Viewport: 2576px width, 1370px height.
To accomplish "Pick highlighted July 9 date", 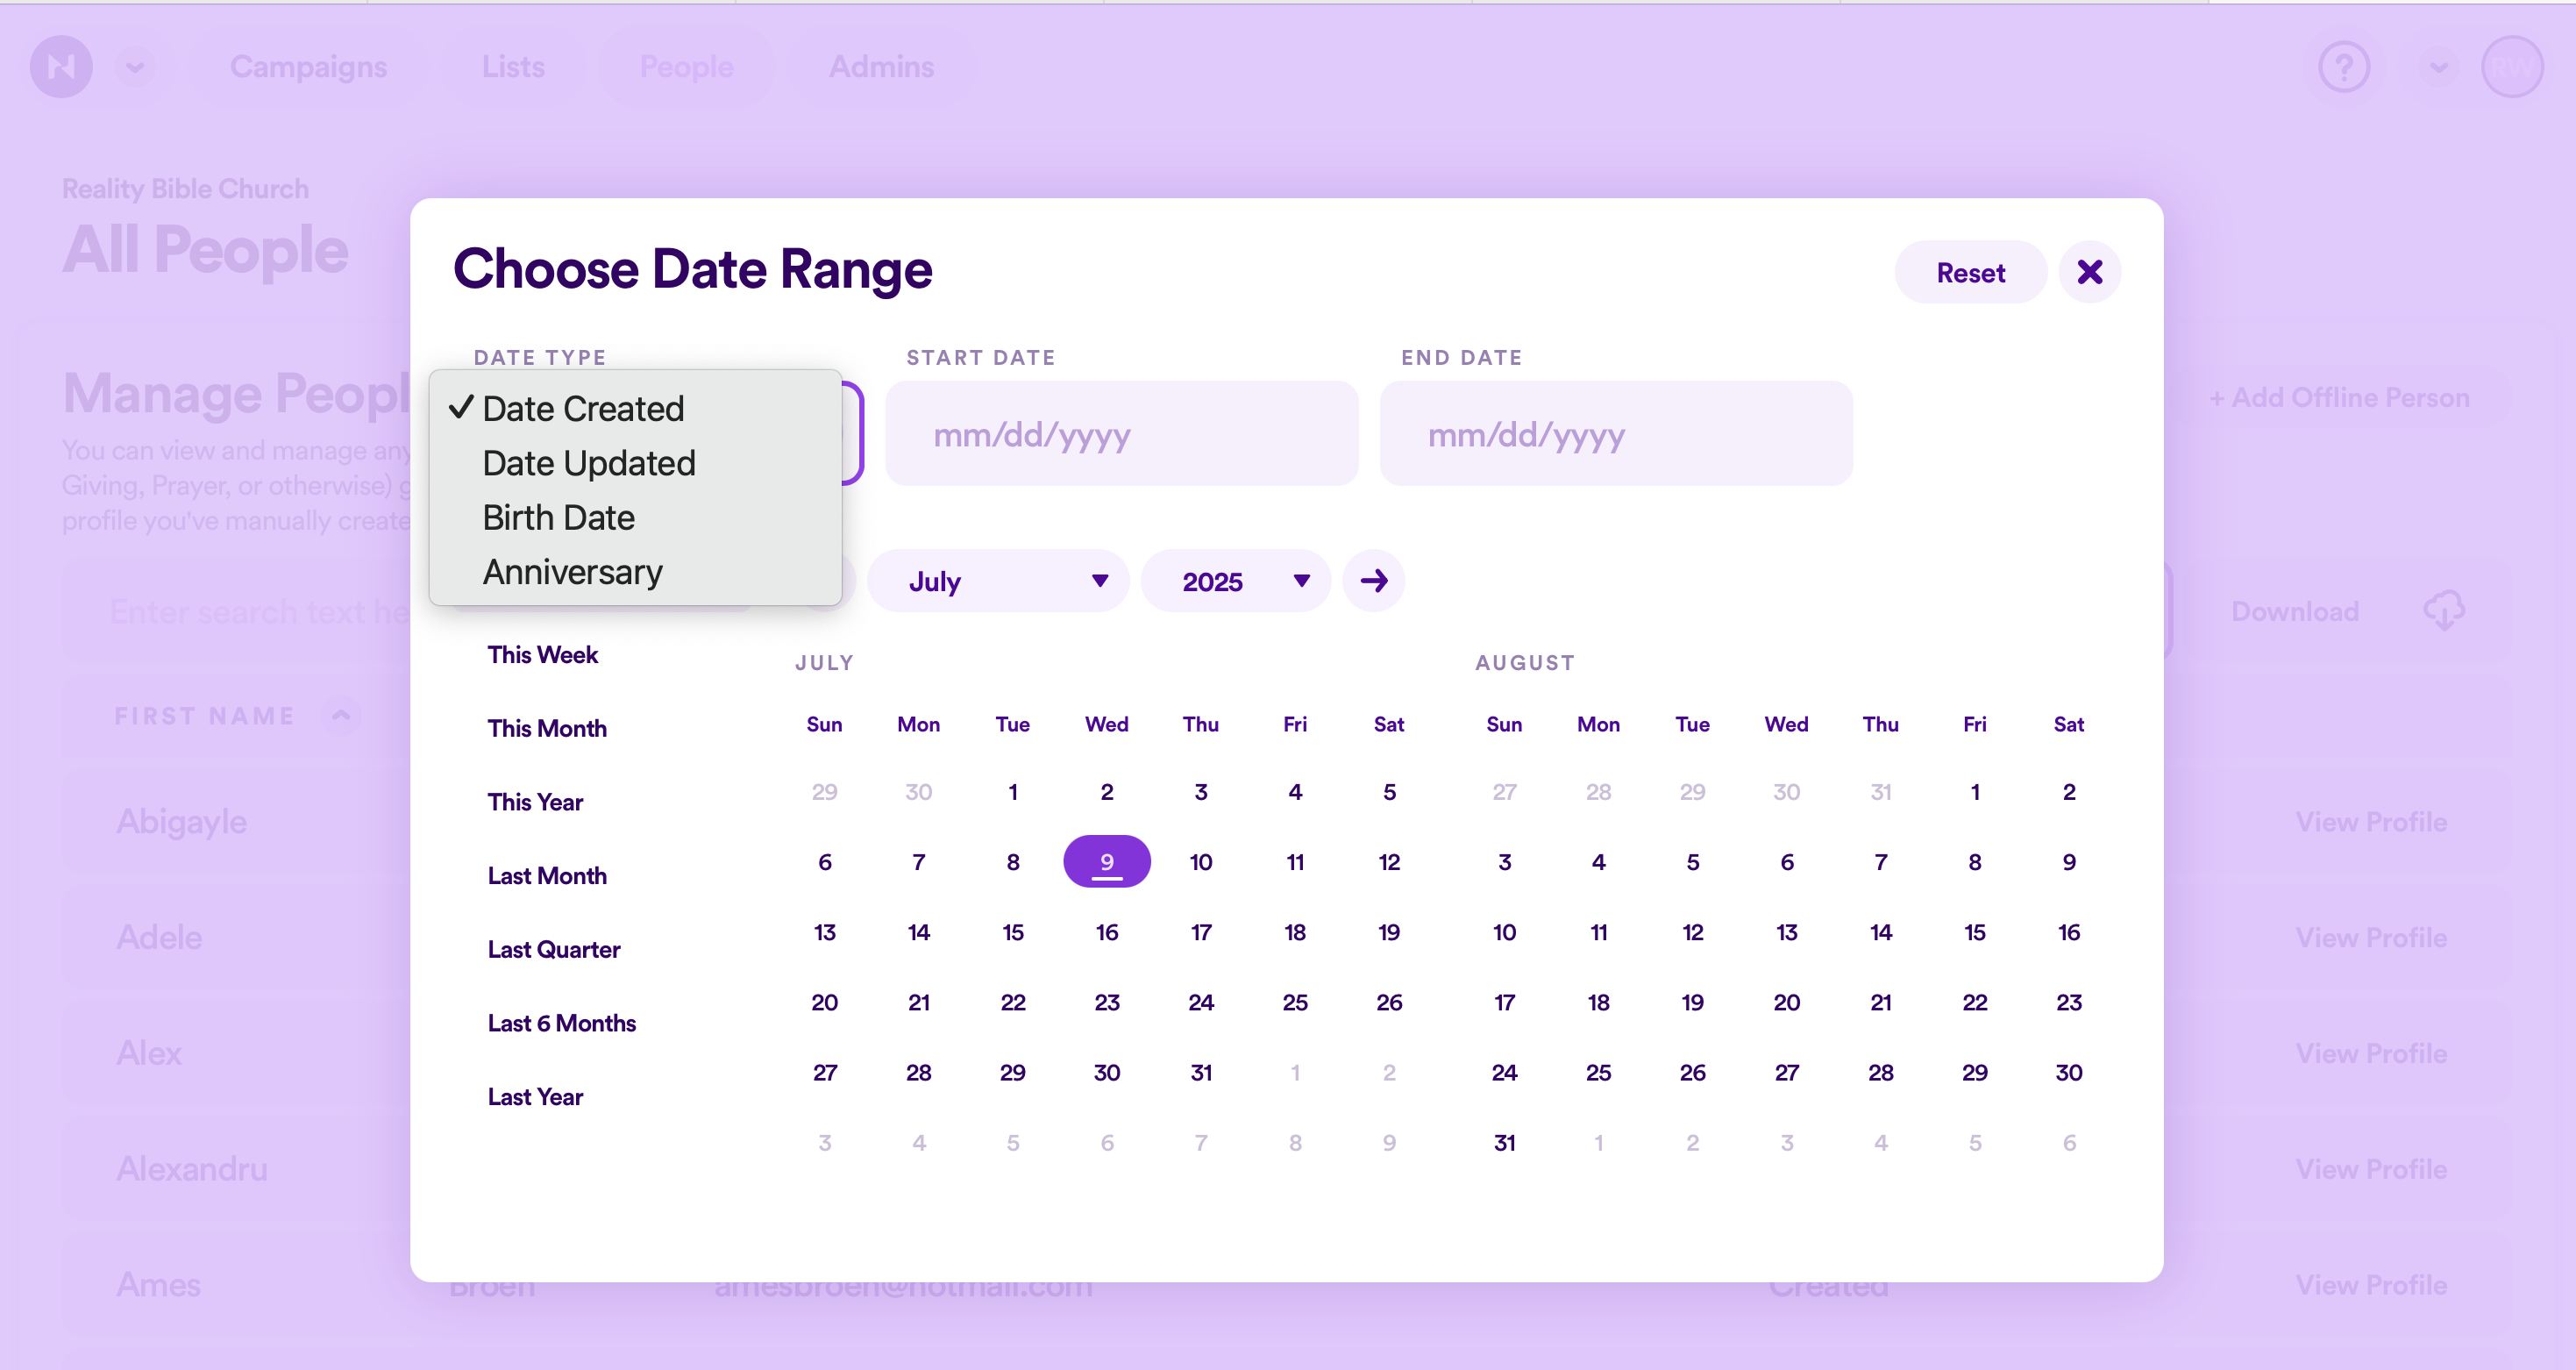I will 1106,861.
